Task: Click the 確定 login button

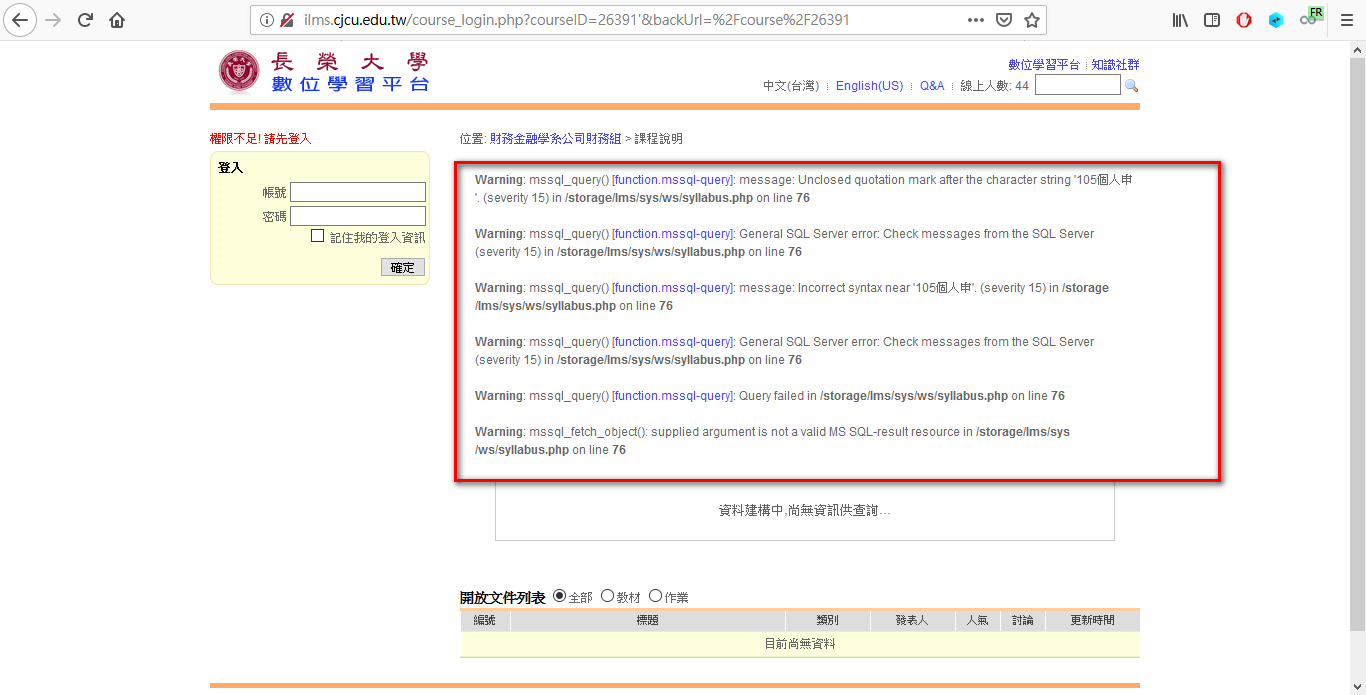Action: [403, 267]
